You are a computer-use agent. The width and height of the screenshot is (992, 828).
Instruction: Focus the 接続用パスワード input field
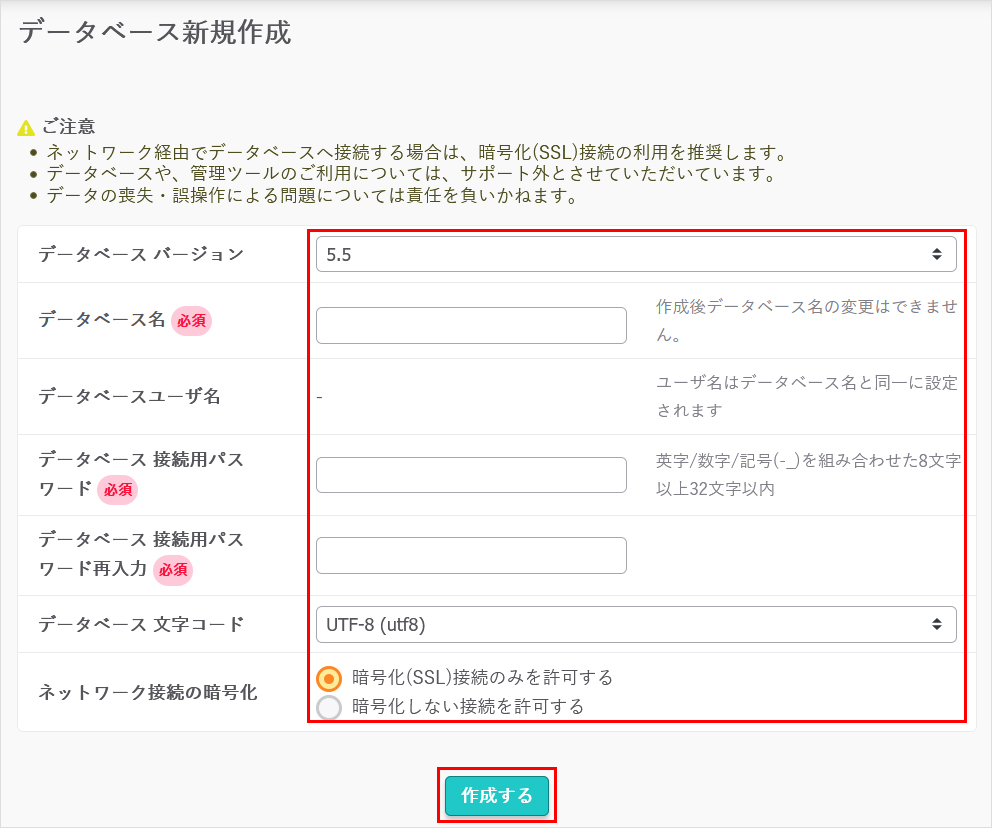(471, 475)
